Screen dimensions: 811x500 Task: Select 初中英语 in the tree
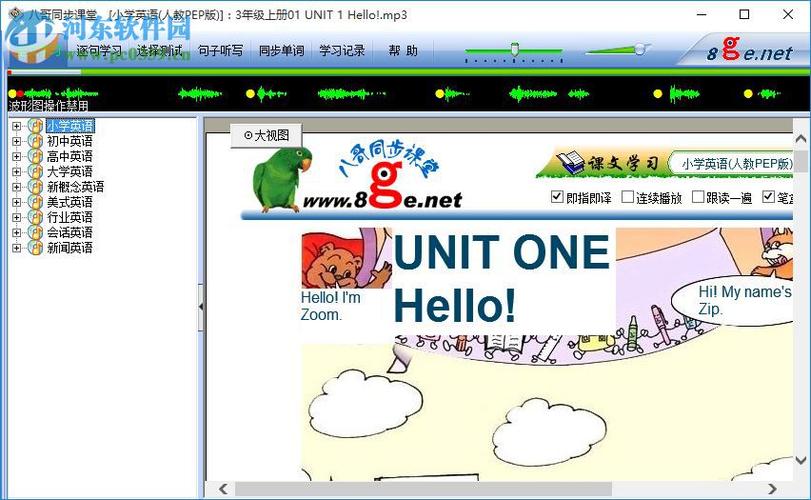coord(70,141)
